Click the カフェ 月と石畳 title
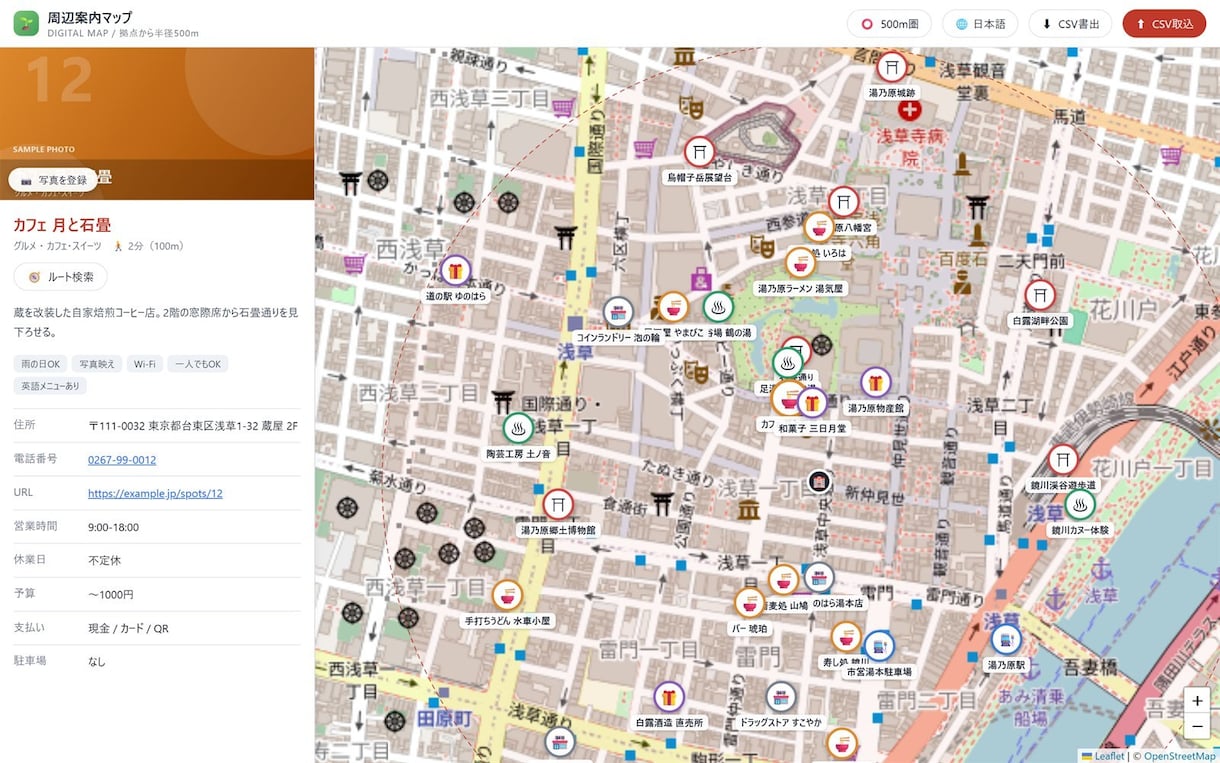 pos(62,225)
